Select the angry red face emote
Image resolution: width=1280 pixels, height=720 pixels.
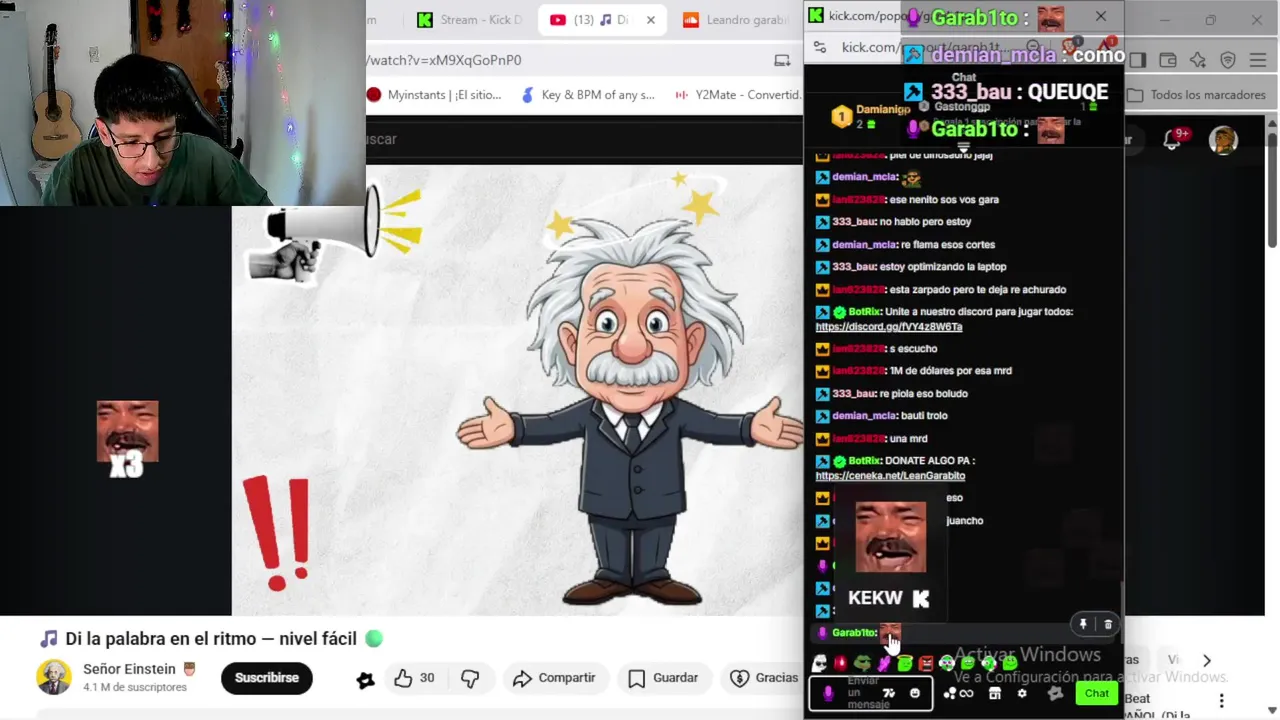click(926, 663)
